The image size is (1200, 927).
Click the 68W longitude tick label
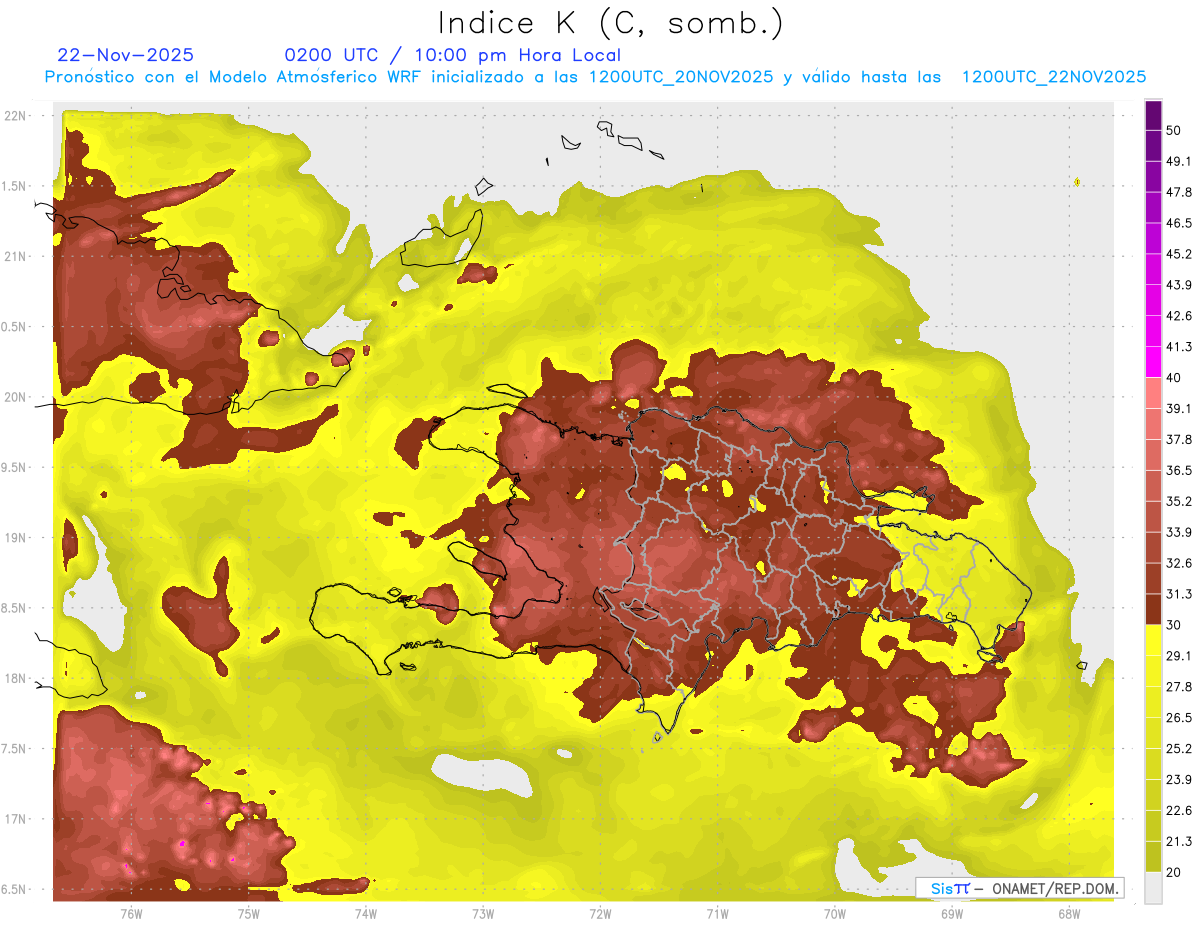point(1068,913)
